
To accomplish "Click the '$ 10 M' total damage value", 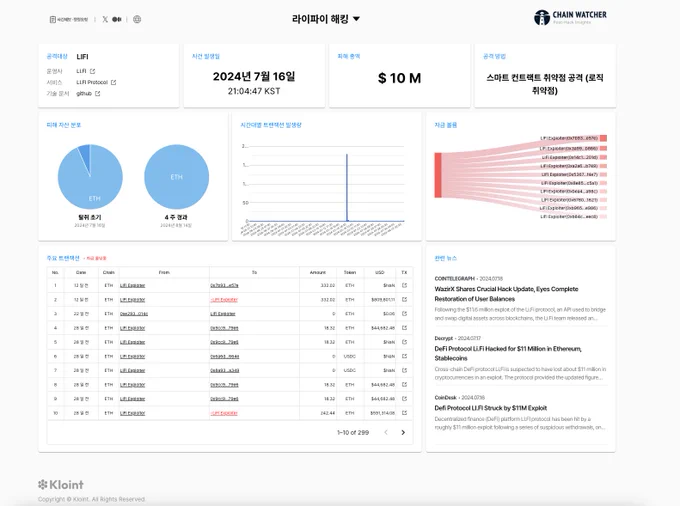I will tap(399, 78).
